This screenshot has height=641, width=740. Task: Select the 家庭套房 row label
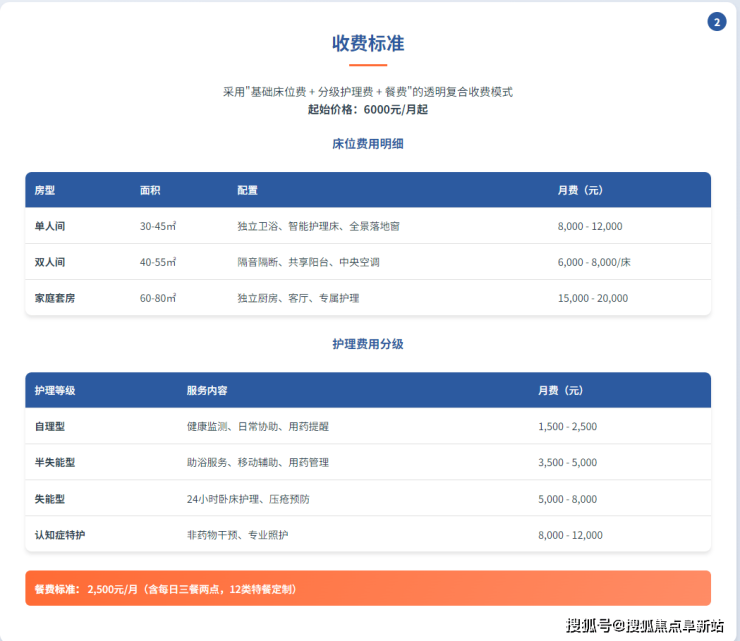click(x=55, y=298)
